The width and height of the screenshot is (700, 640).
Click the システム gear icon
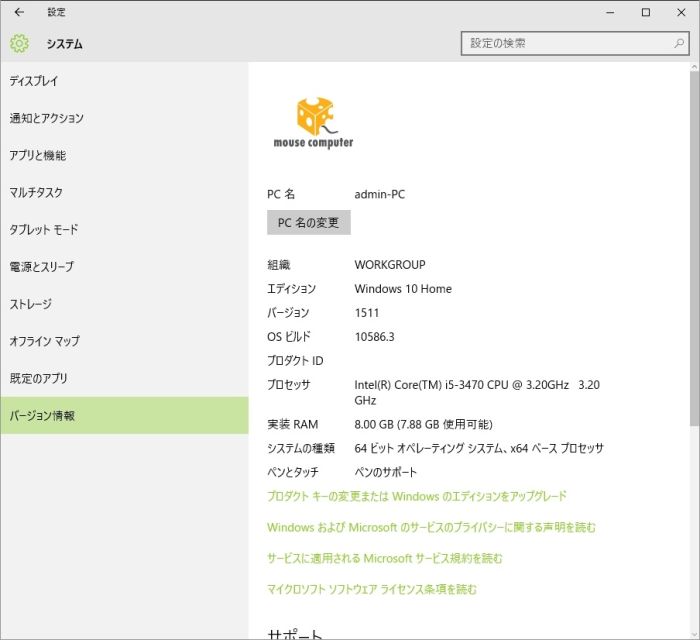19,44
